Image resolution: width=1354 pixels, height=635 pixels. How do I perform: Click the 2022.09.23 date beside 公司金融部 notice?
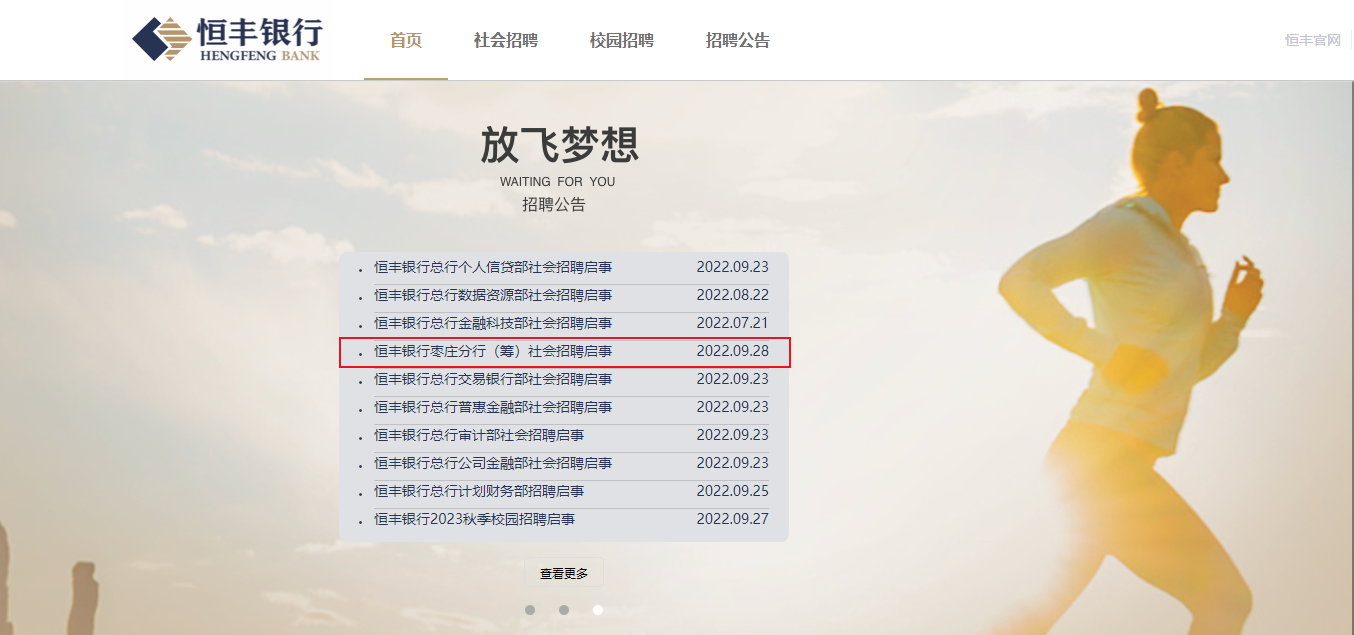click(733, 463)
